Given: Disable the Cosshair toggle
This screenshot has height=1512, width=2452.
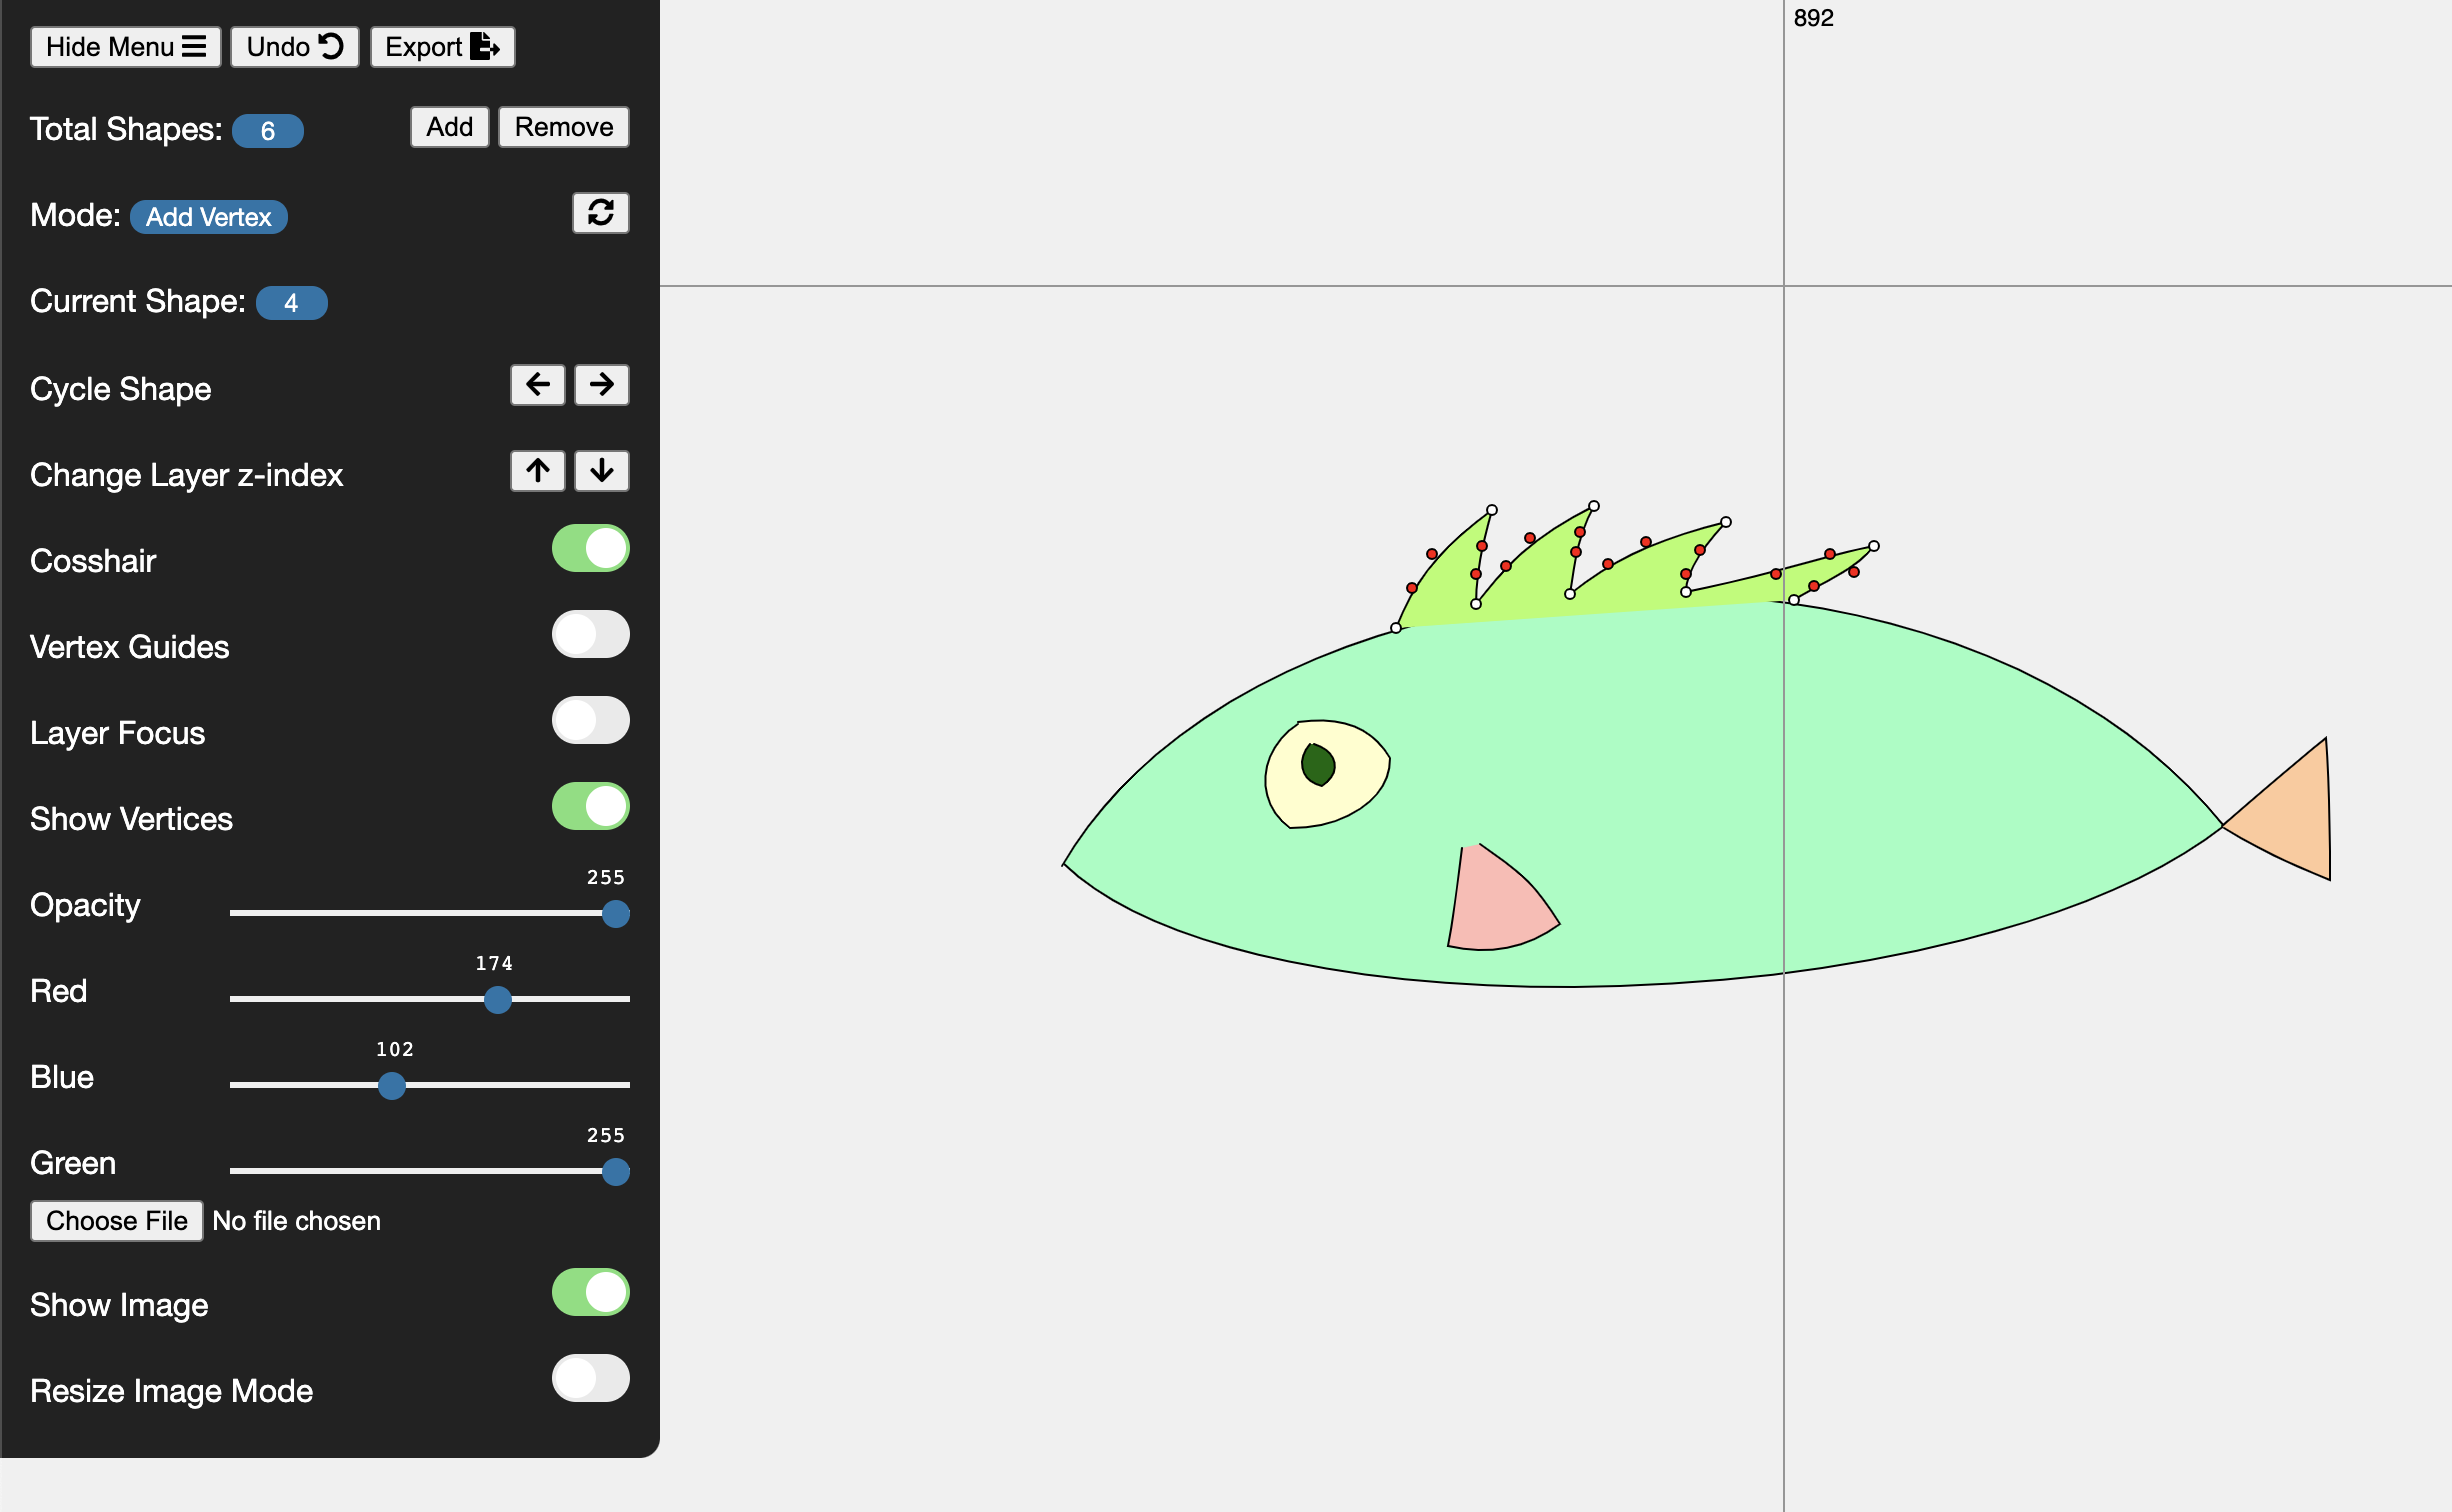Looking at the screenshot, I should point(590,548).
